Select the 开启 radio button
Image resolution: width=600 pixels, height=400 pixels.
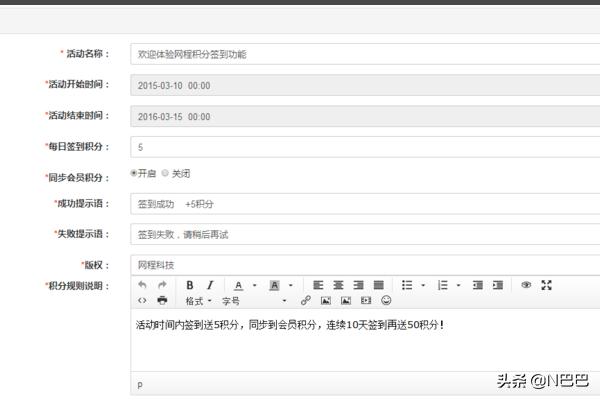click(x=134, y=173)
